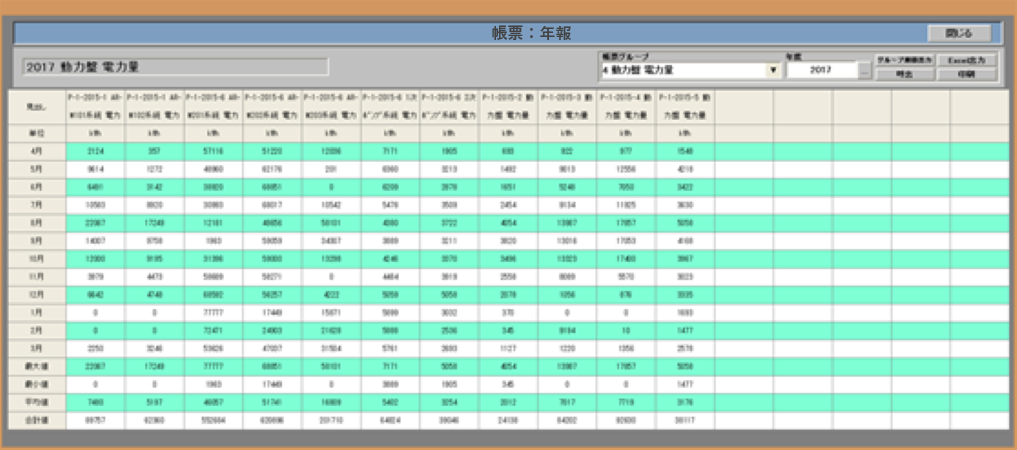Screen dimensions: 1017x450
Task: Select the 10月 row label
Action: click(x=36, y=259)
